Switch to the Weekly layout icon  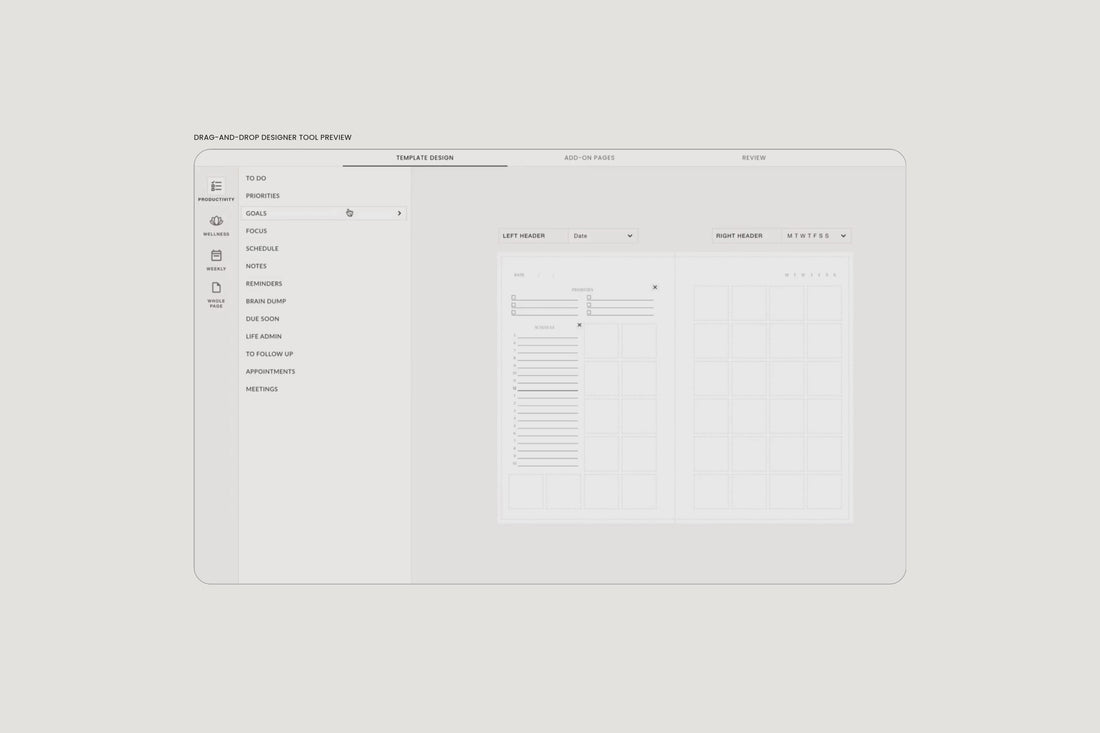(x=215, y=257)
